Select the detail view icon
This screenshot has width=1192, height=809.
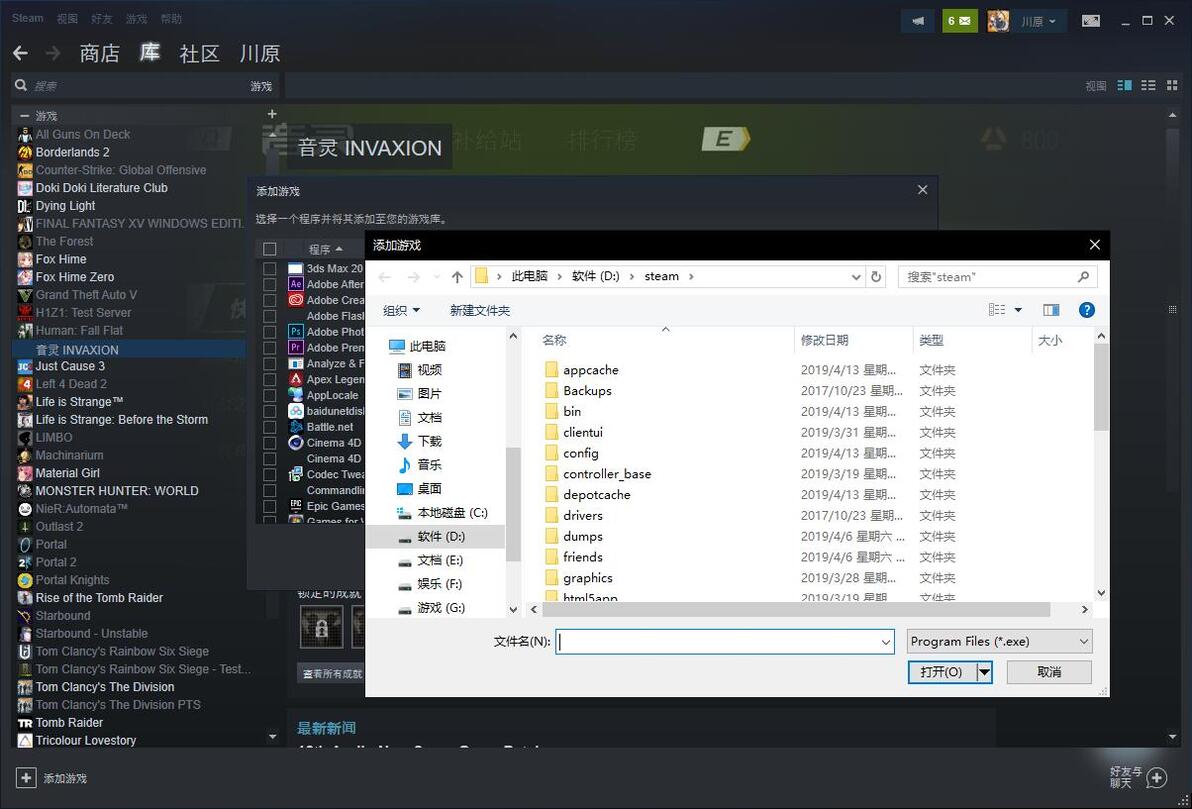pyautogui.click(x=1124, y=85)
